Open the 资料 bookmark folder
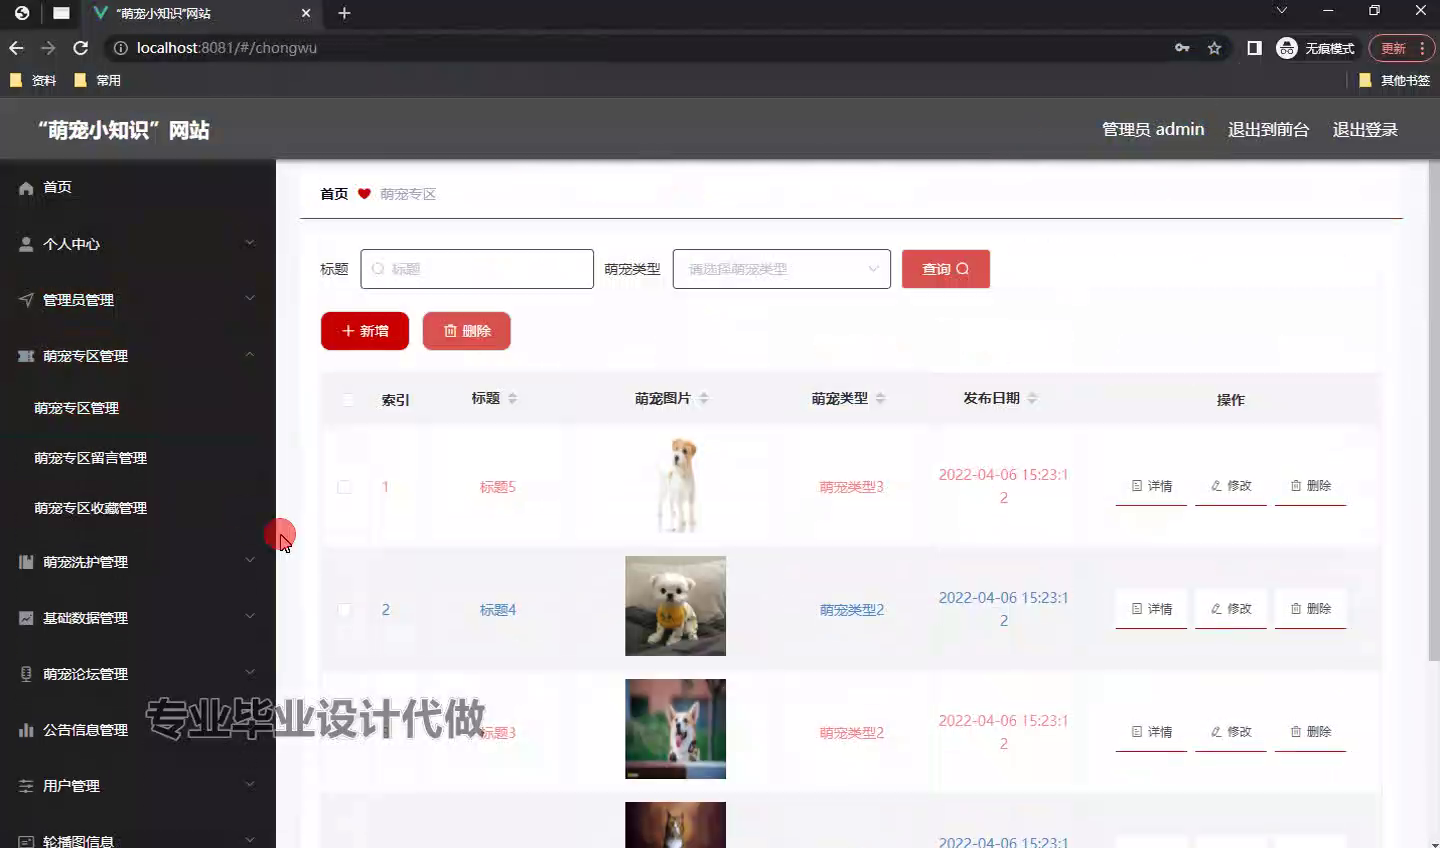 (33, 80)
